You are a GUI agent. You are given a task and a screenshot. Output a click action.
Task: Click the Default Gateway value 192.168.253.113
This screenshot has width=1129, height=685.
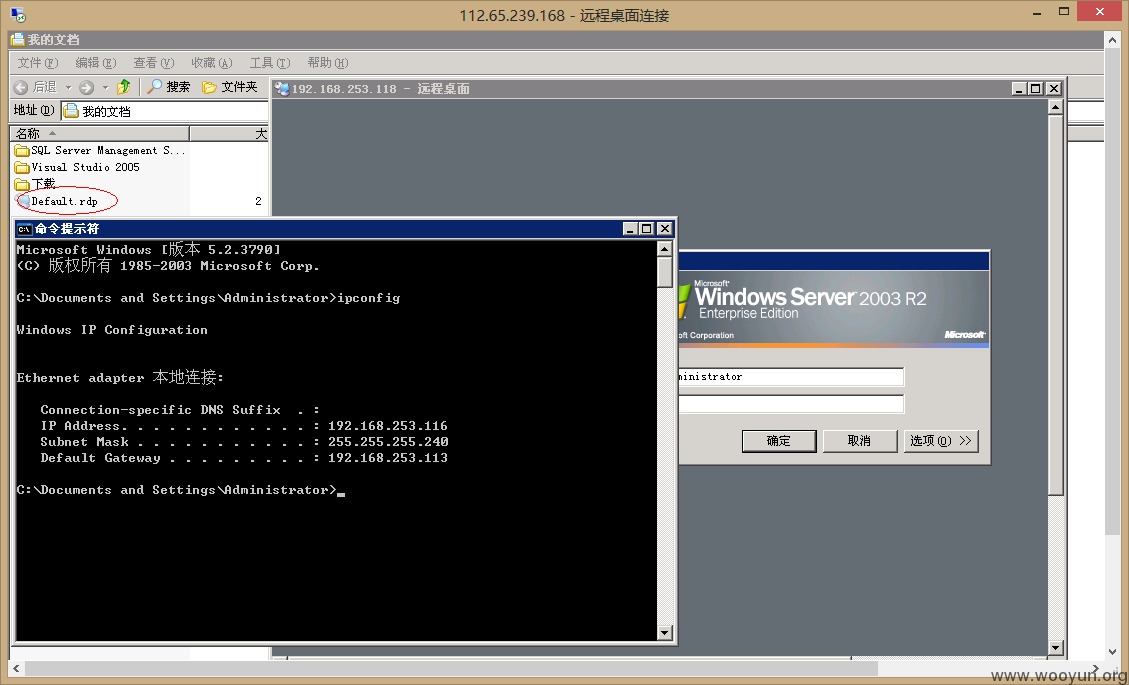tap(387, 457)
